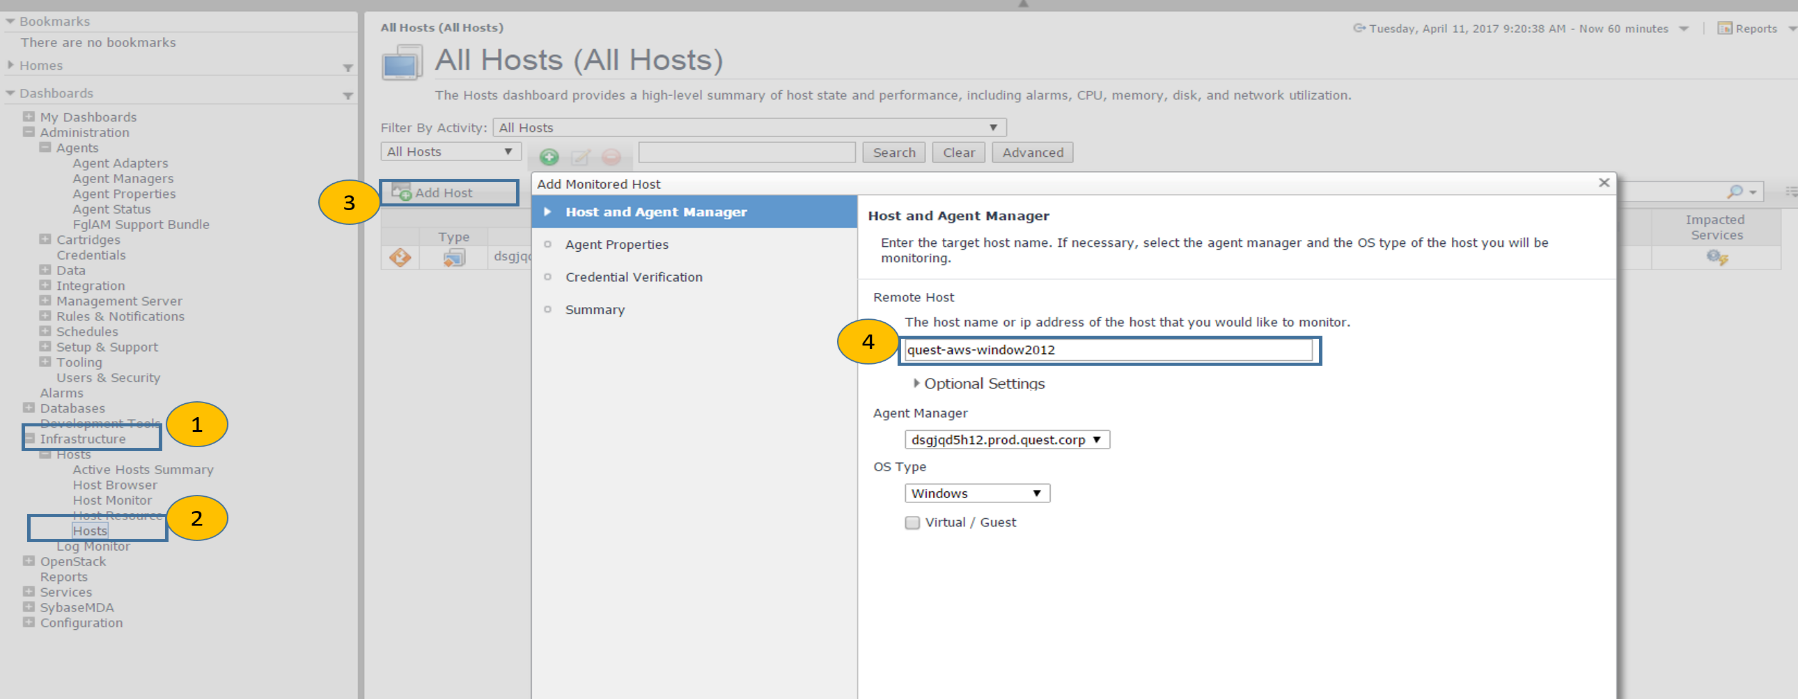Screen dimensions: 1798x699
Task: Close the Add Monitored Host dialog
Action: [1603, 183]
